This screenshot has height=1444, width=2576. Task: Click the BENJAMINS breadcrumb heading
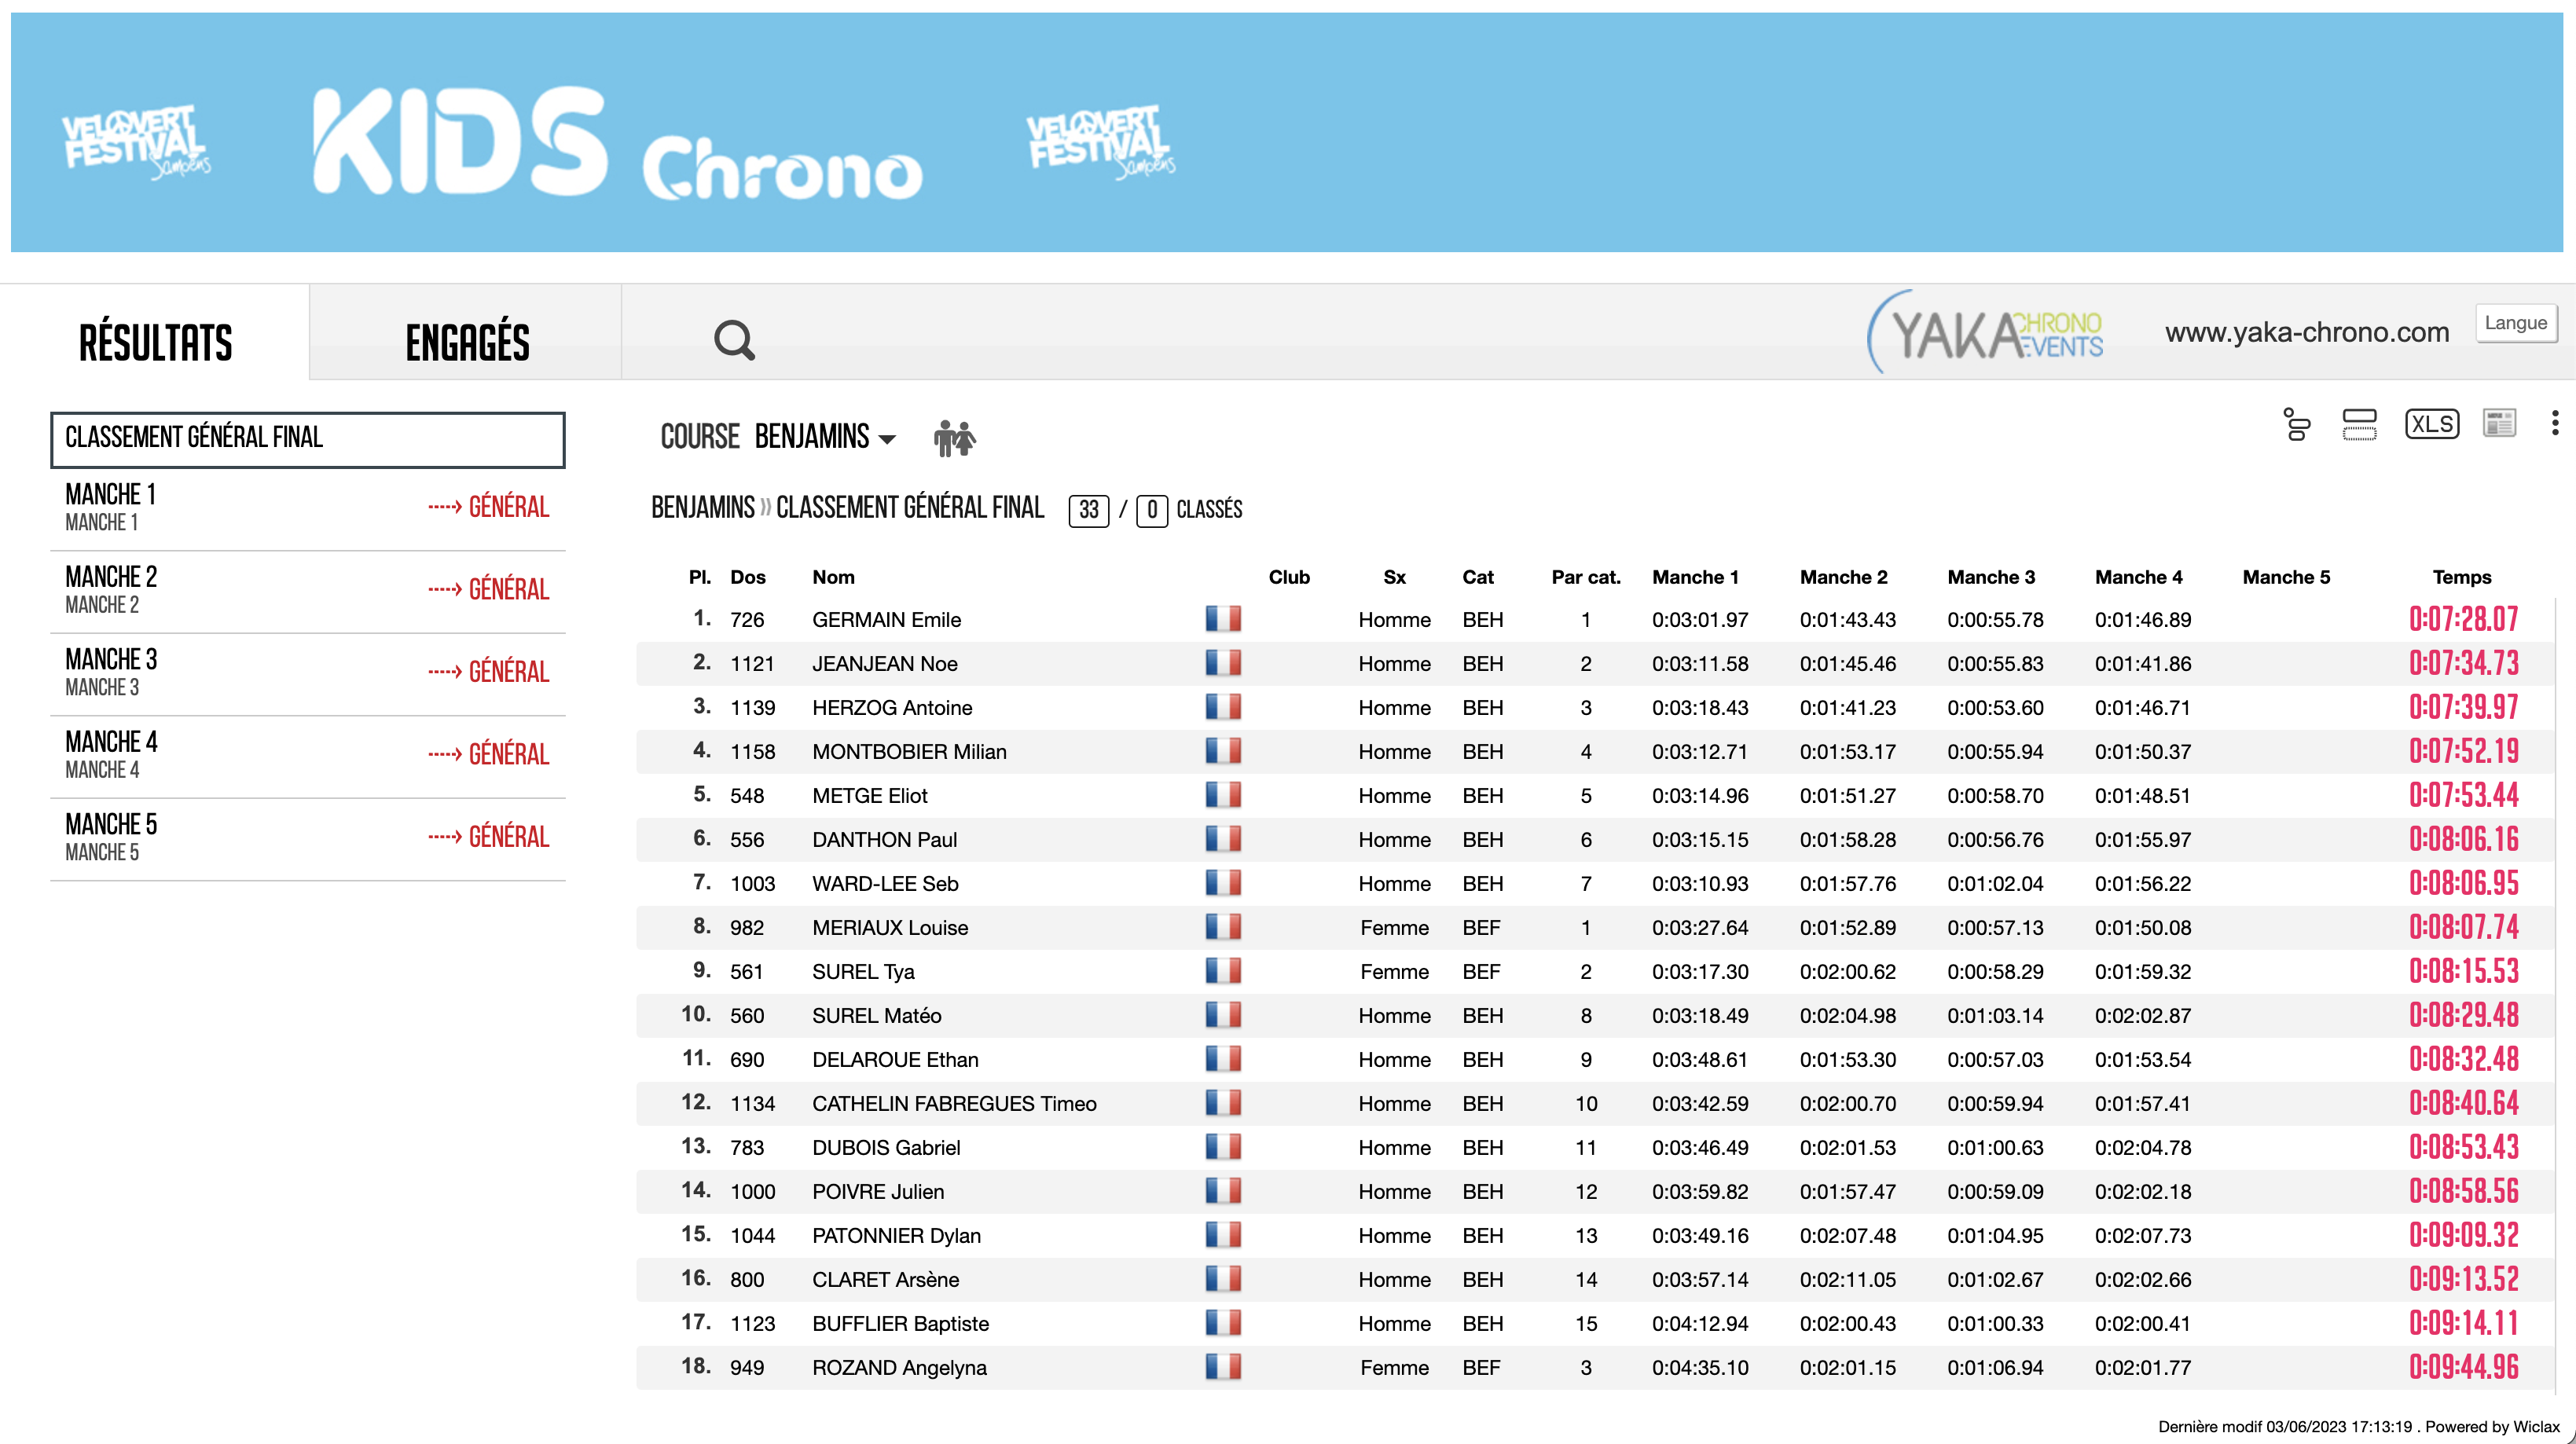(702, 508)
